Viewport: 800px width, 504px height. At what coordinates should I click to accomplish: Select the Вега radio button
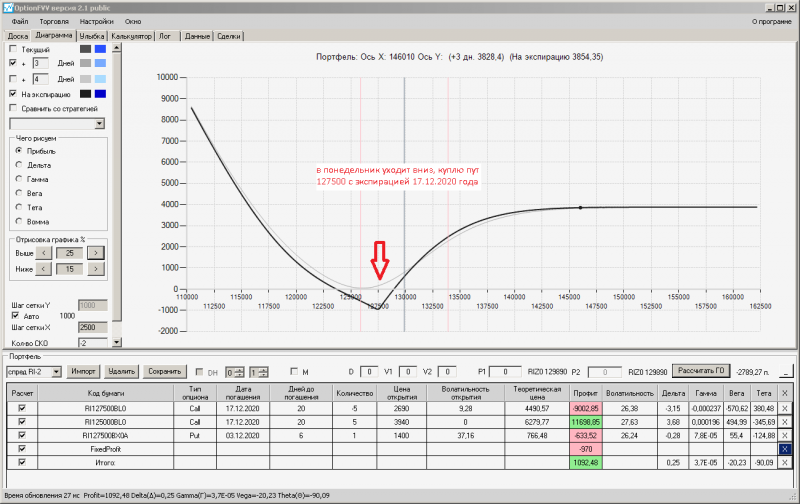click(19, 193)
